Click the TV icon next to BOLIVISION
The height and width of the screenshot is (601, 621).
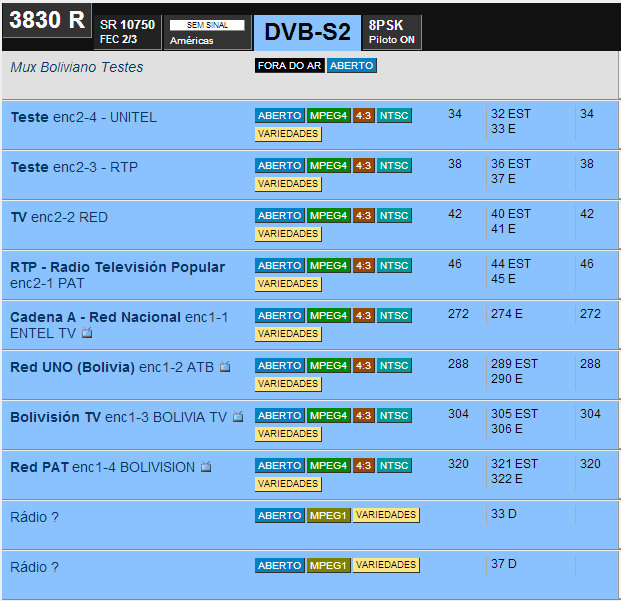206,467
